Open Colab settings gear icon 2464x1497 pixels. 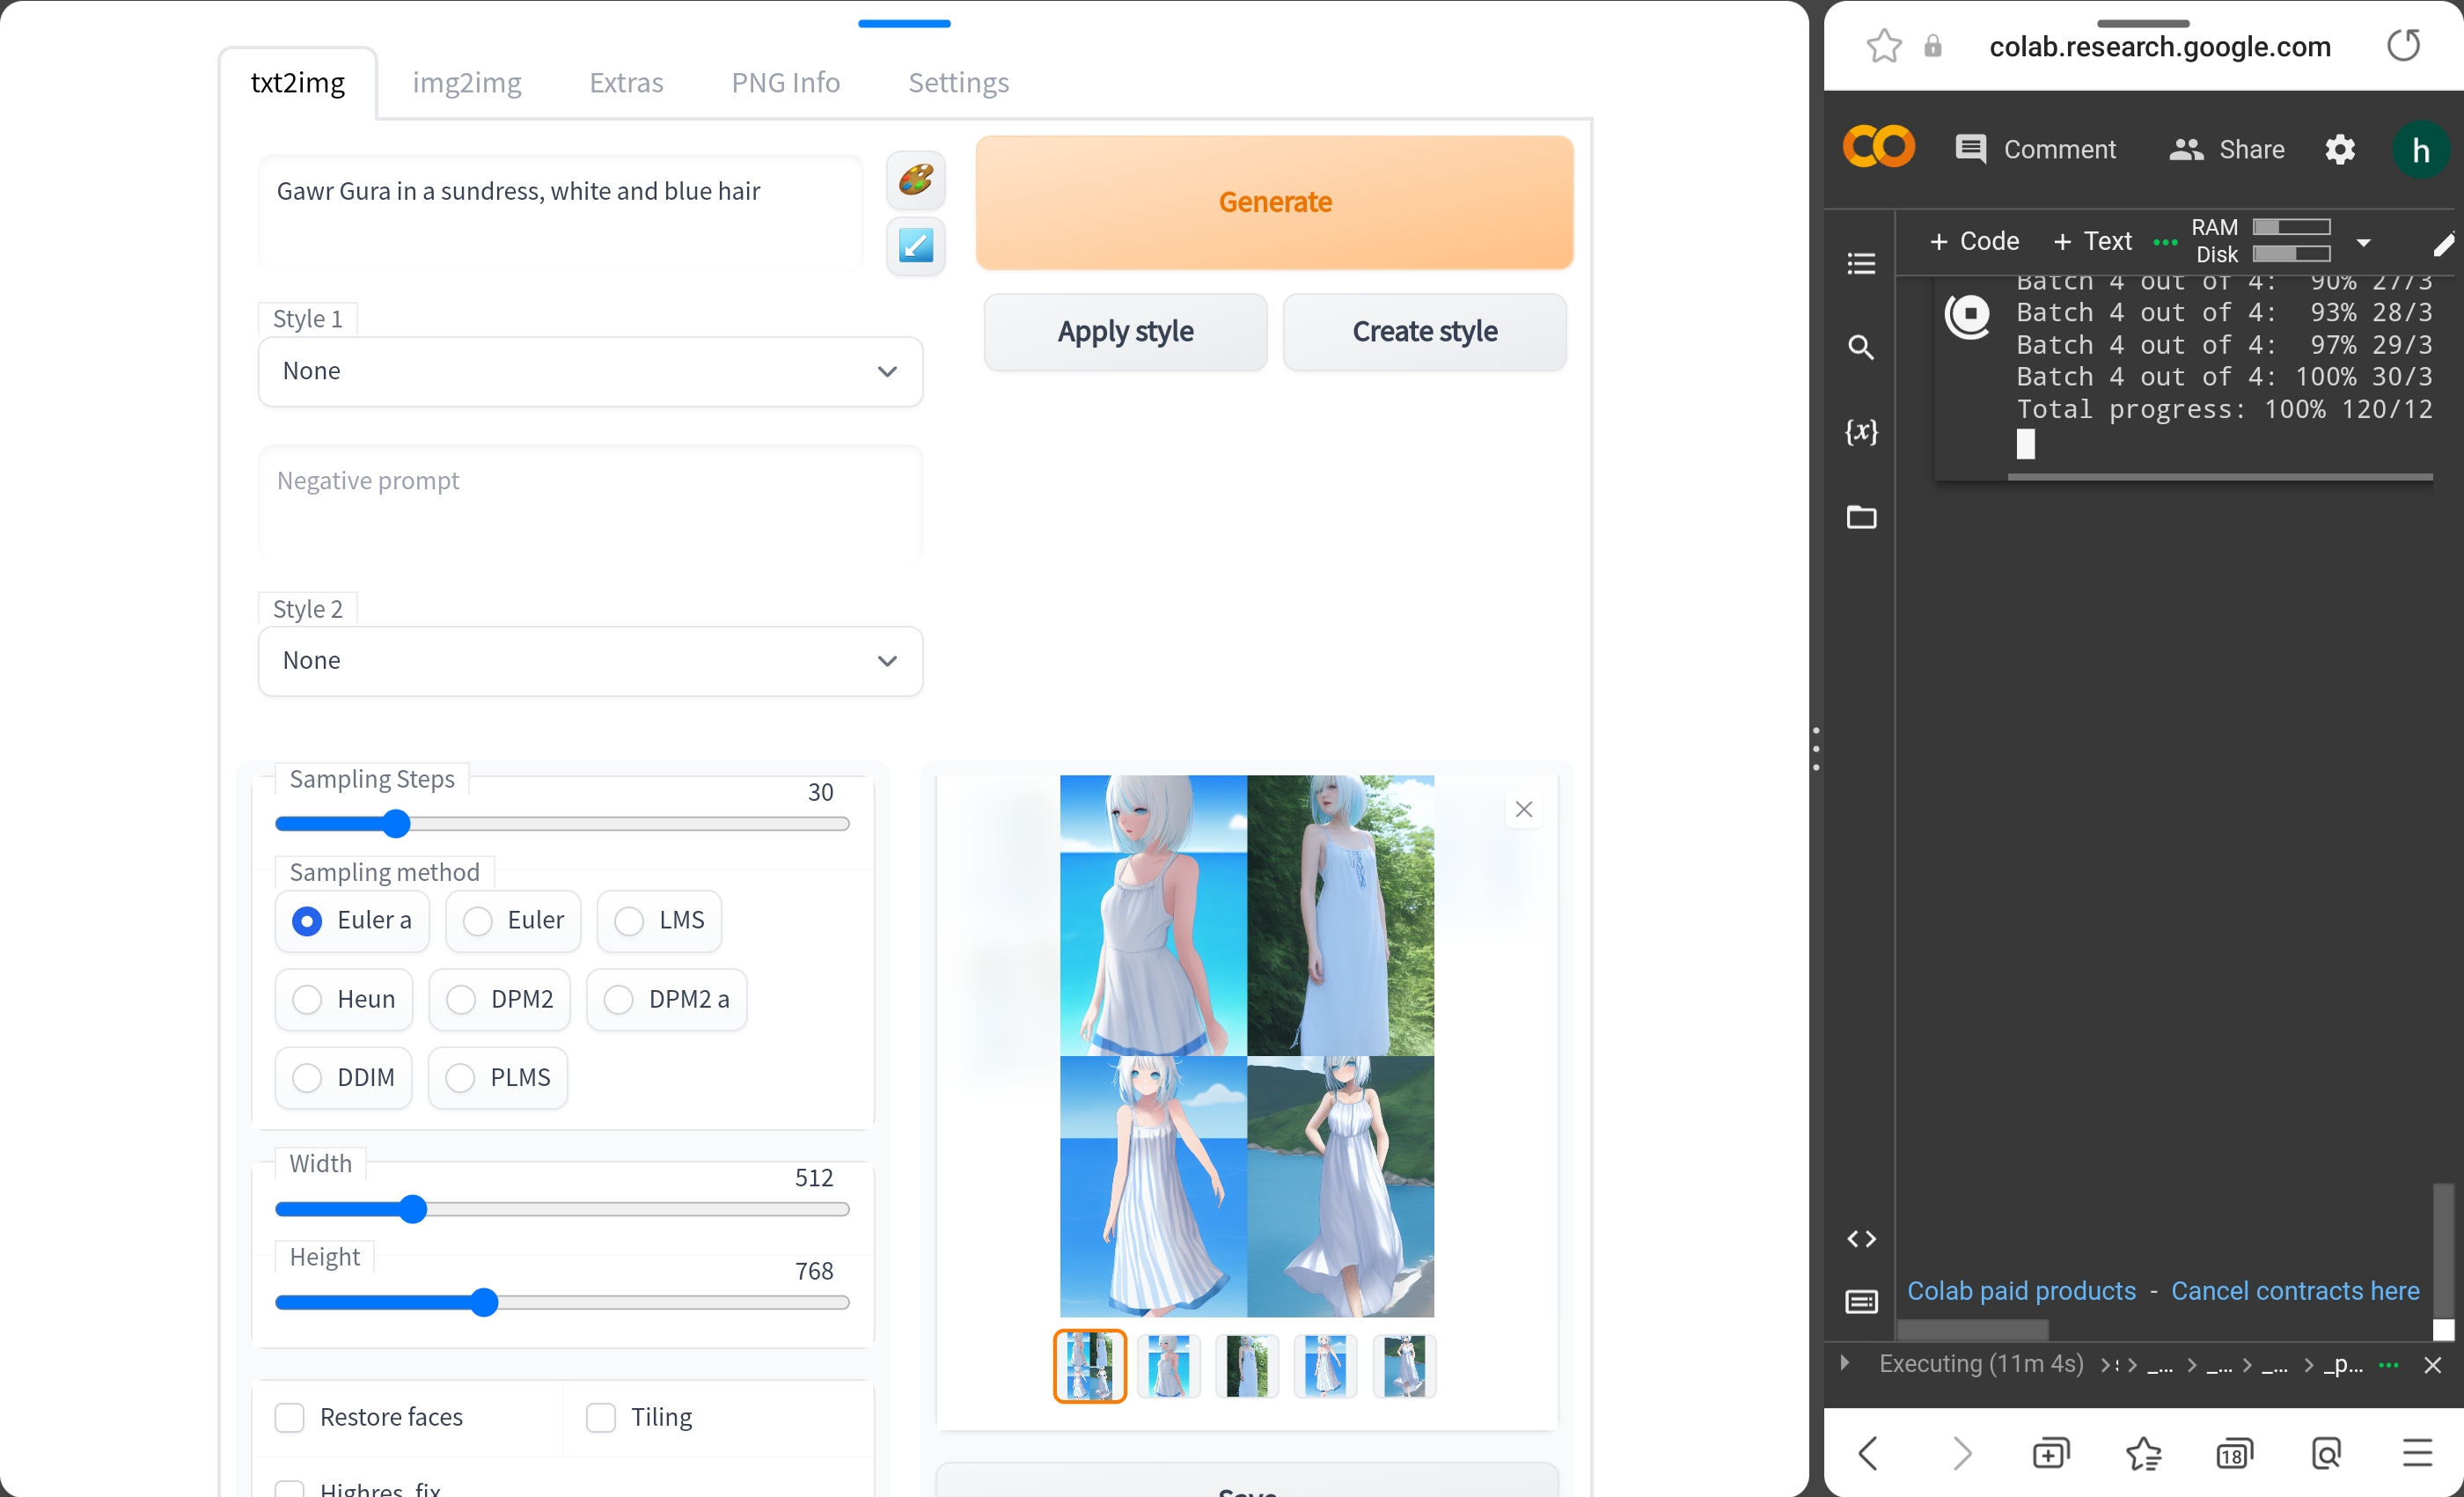pos(2340,150)
